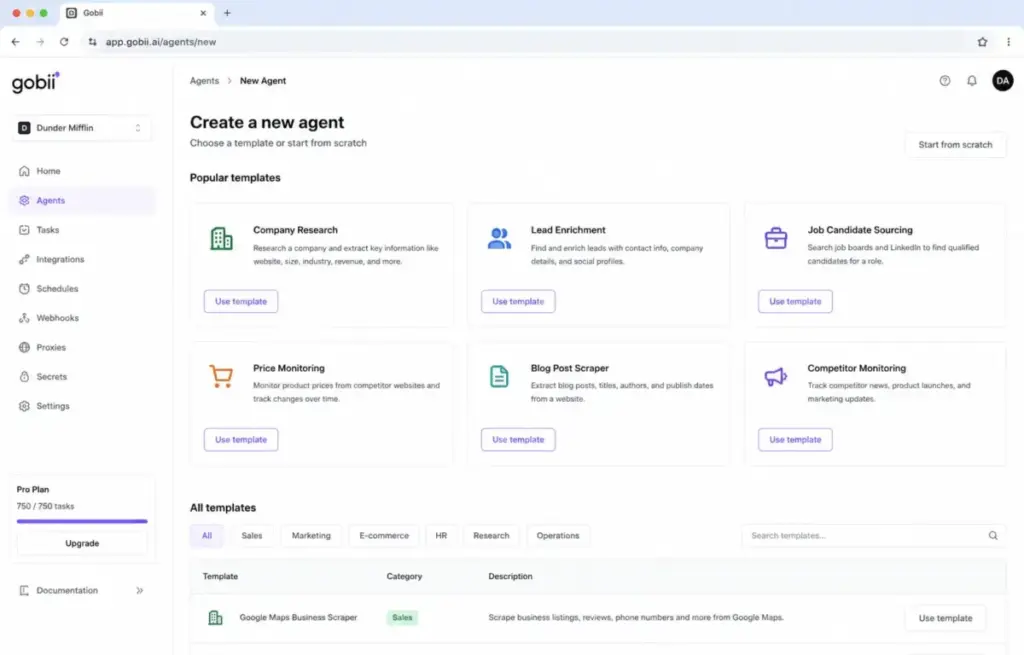Image resolution: width=1024 pixels, height=655 pixels.
Task: Use template for Google Maps Business Scraper
Action: coord(945,618)
